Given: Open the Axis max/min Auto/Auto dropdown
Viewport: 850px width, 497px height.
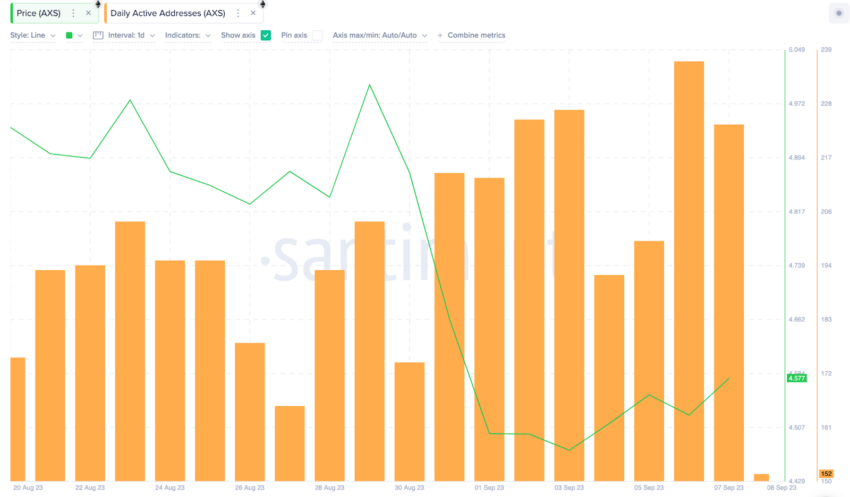Looking at the screenshot, I should tap(379, 35).
